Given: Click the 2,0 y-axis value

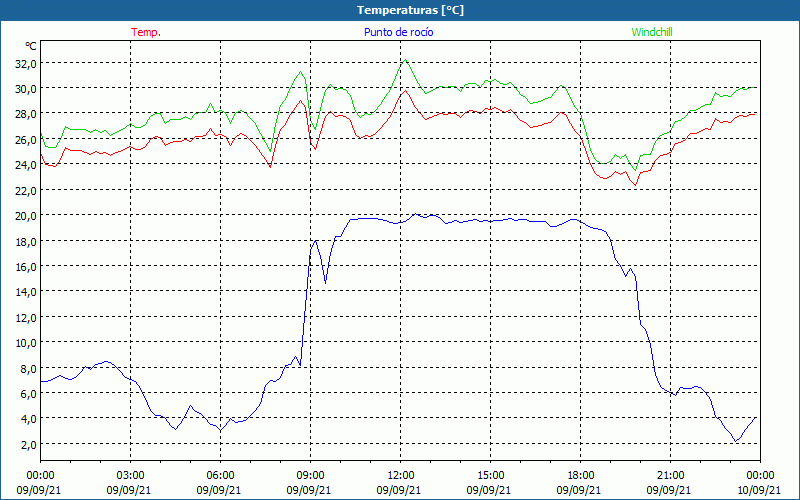Looking at the screenshot, I should point(28,444).
